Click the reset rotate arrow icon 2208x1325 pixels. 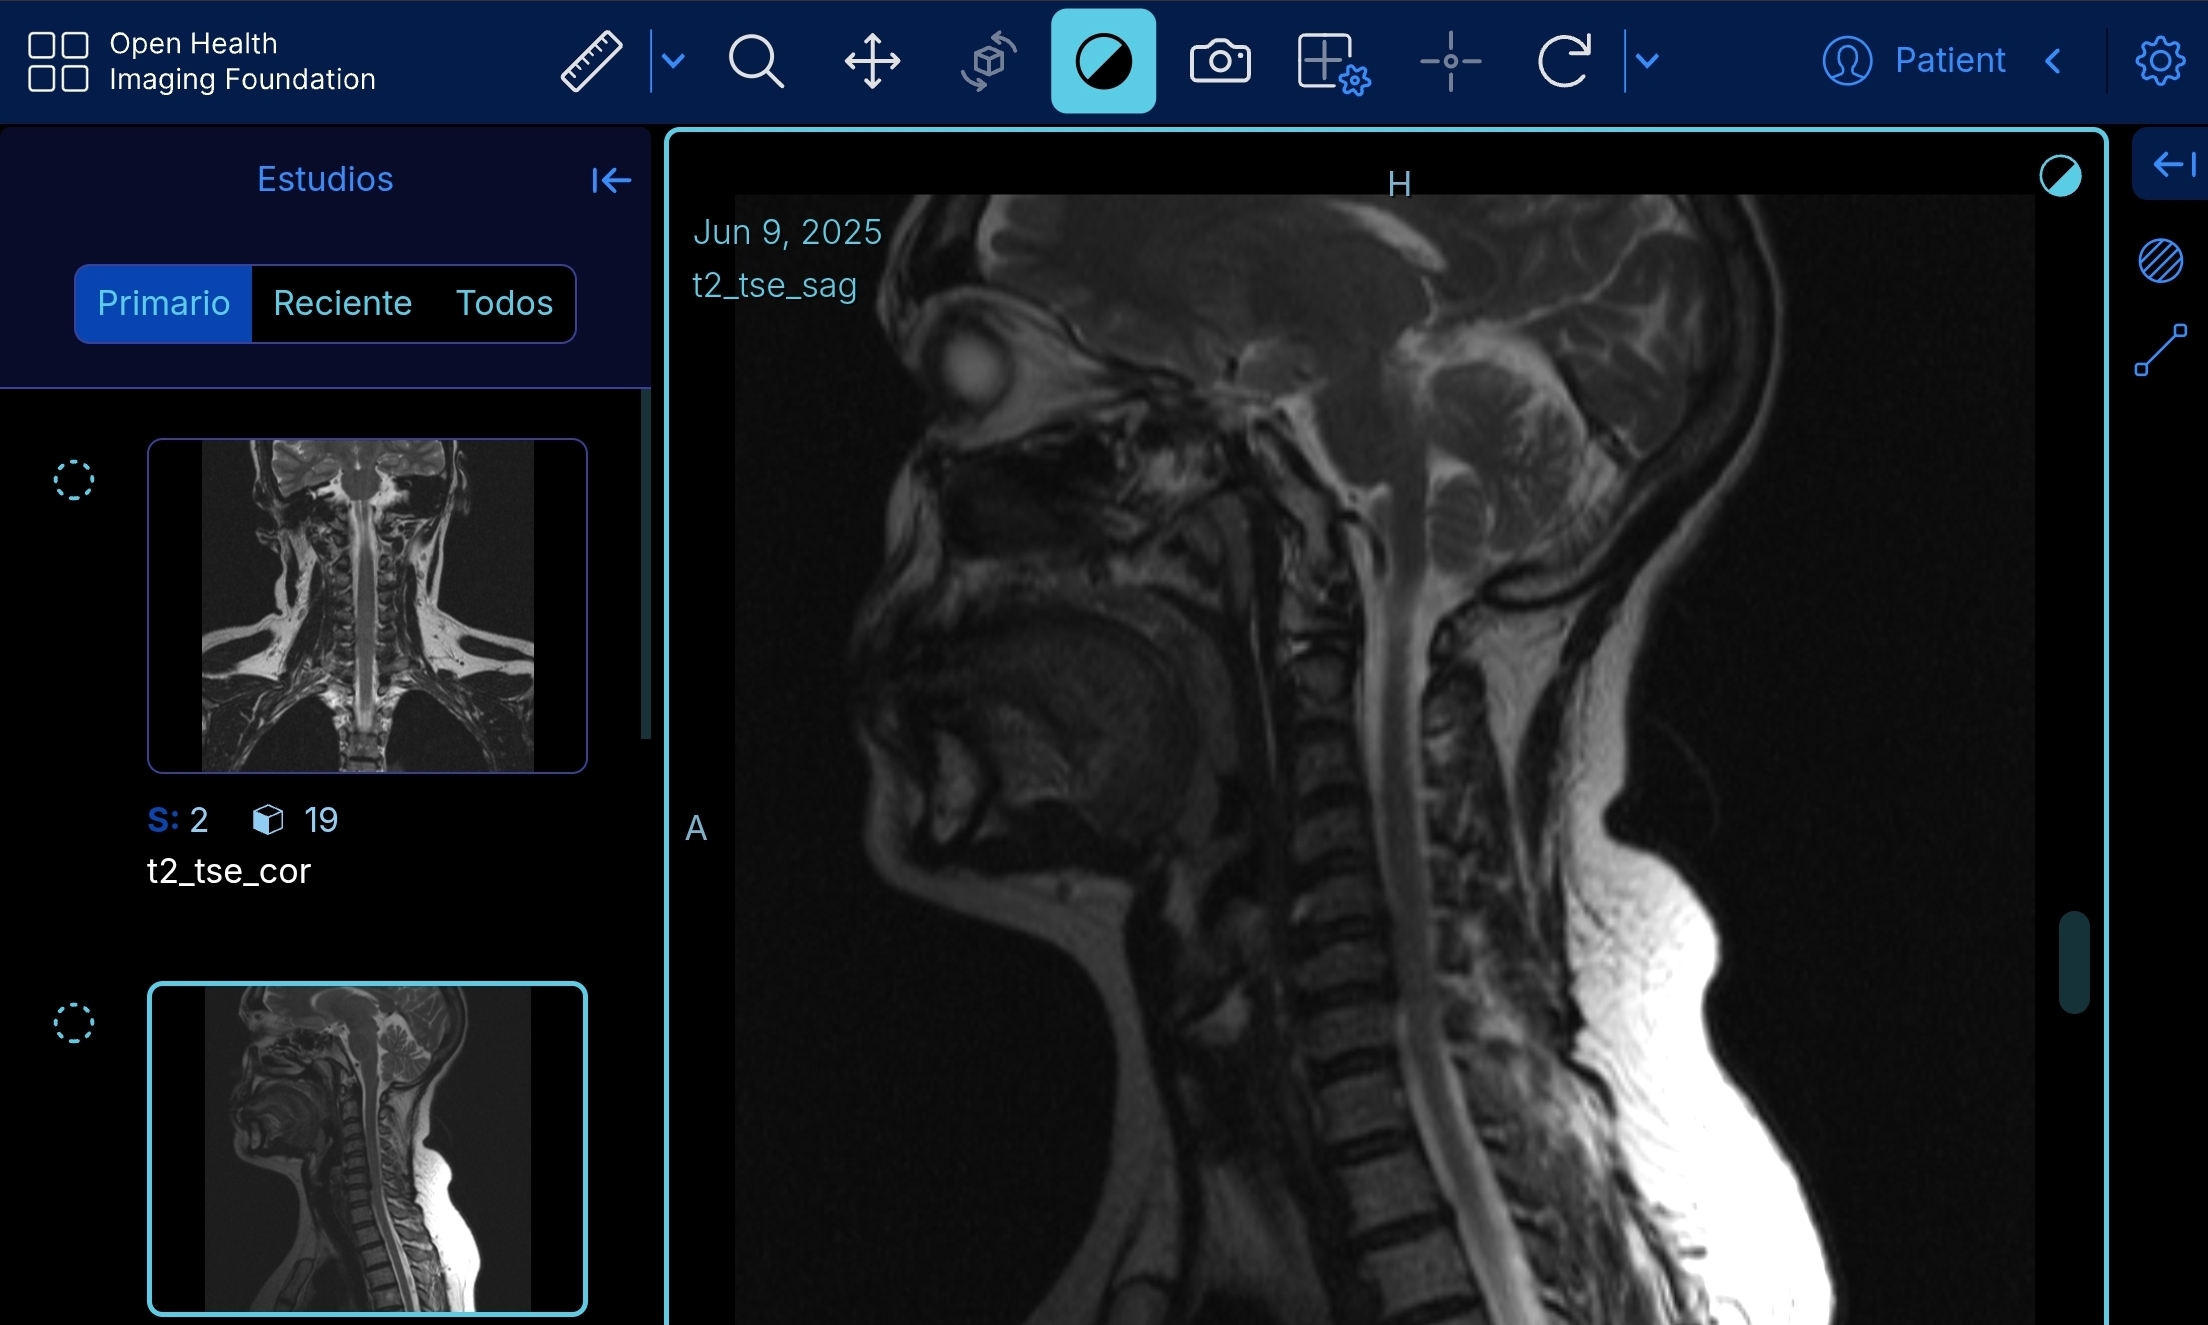[1564, 61]
